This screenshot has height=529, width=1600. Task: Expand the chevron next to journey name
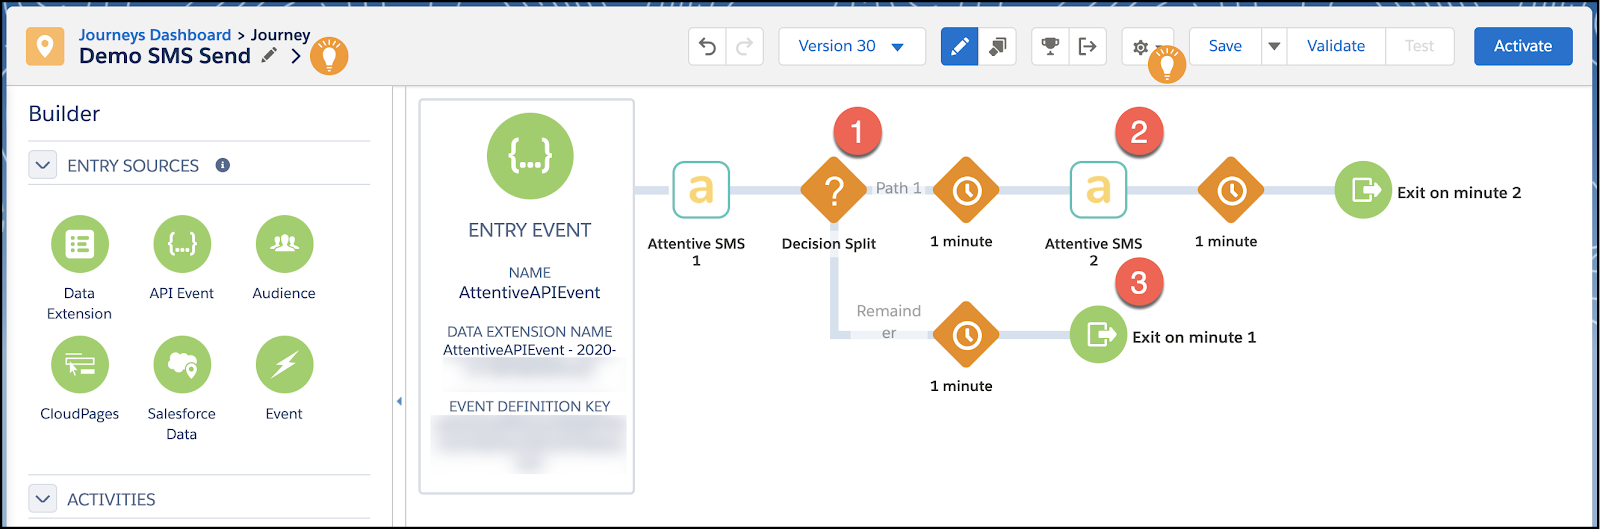295,57
